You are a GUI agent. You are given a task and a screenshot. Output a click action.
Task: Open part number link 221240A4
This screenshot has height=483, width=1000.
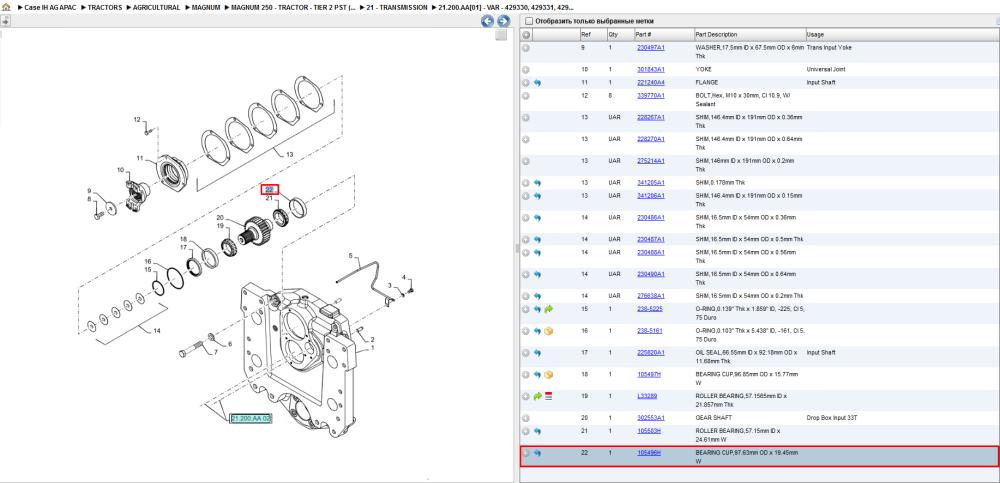click(651, 82)
